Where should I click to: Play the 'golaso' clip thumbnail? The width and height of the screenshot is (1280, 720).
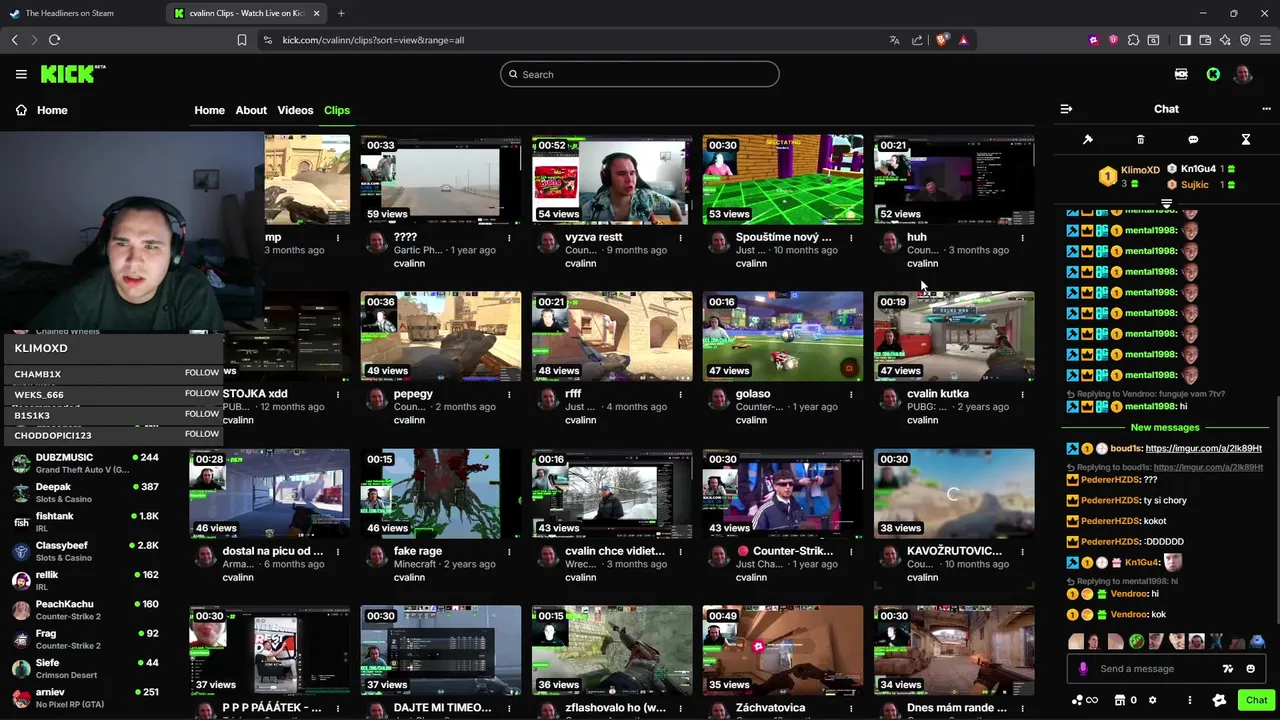click(783, 336)
